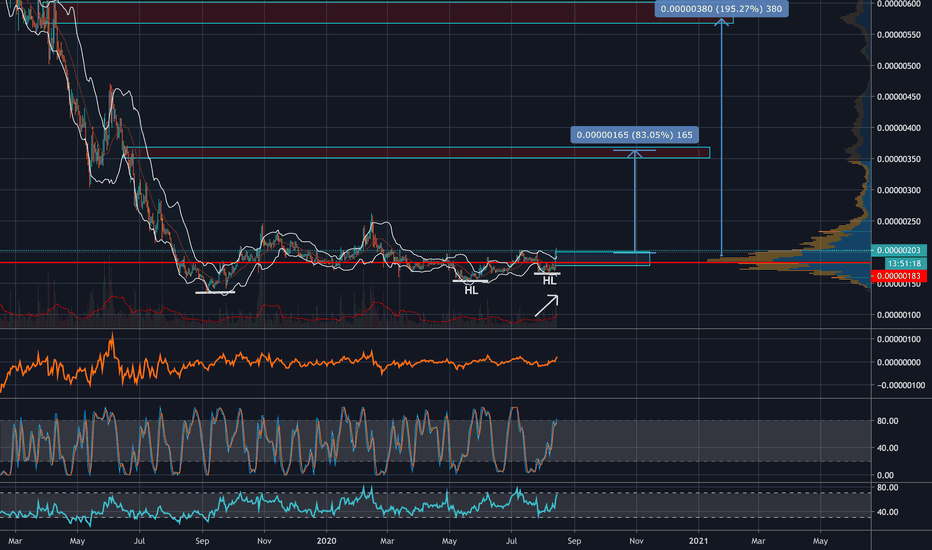This screenshot has width=932, height=550.
Task: Click the −0.00000100 oscillator scale label
Action: tap(899, 385)
